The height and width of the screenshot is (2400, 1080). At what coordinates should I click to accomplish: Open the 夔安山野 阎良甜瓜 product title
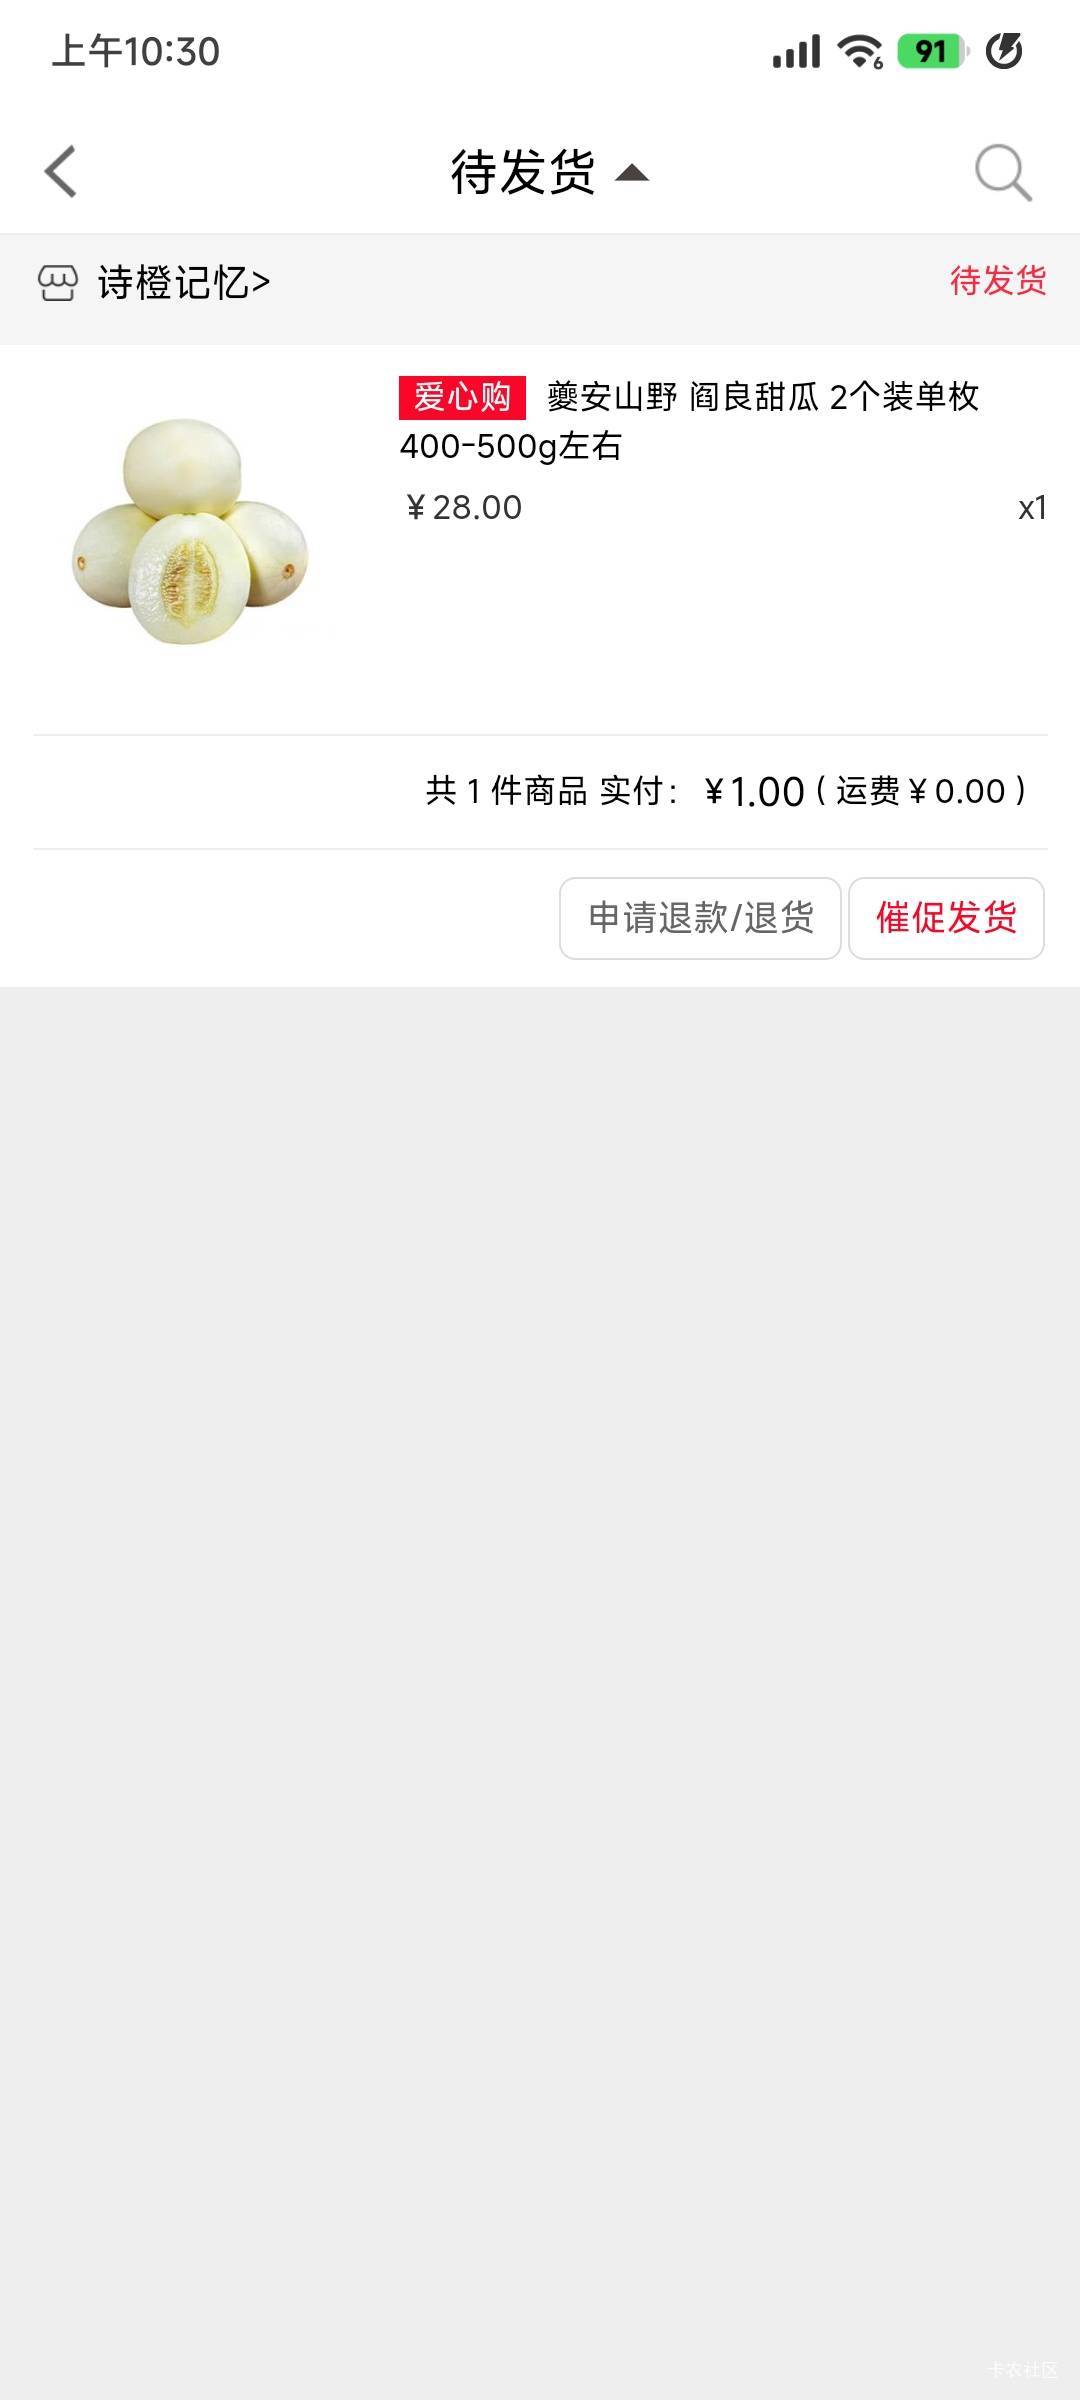click(x=689, y=421)
